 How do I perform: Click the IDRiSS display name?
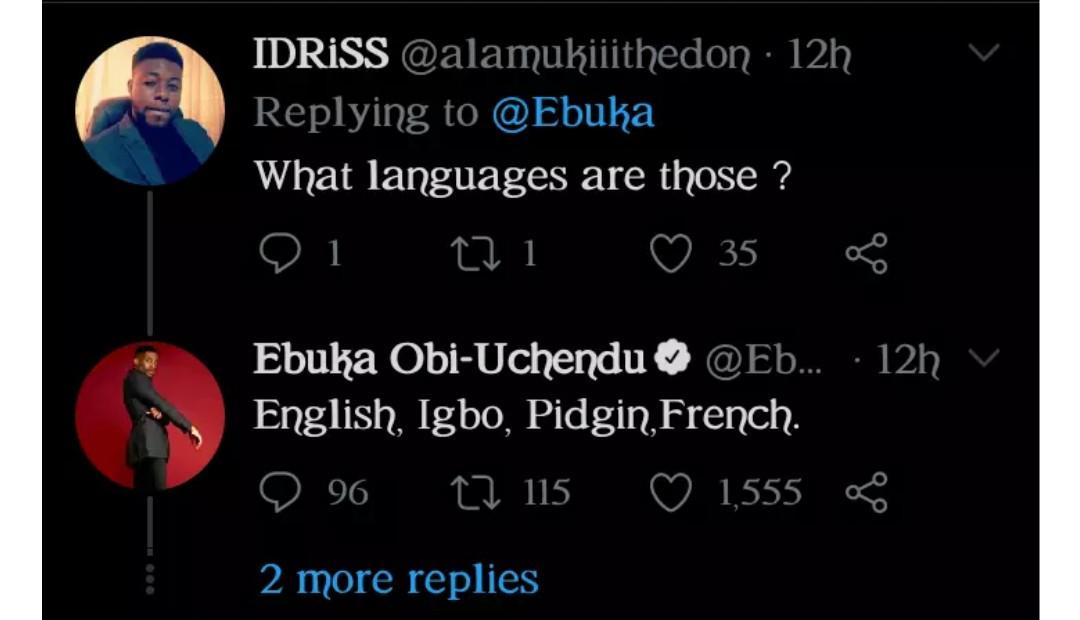click(320, 55)
